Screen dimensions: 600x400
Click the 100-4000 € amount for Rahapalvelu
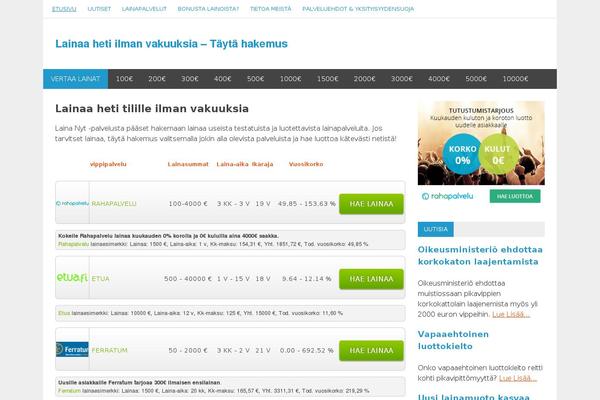click(188, 204)
